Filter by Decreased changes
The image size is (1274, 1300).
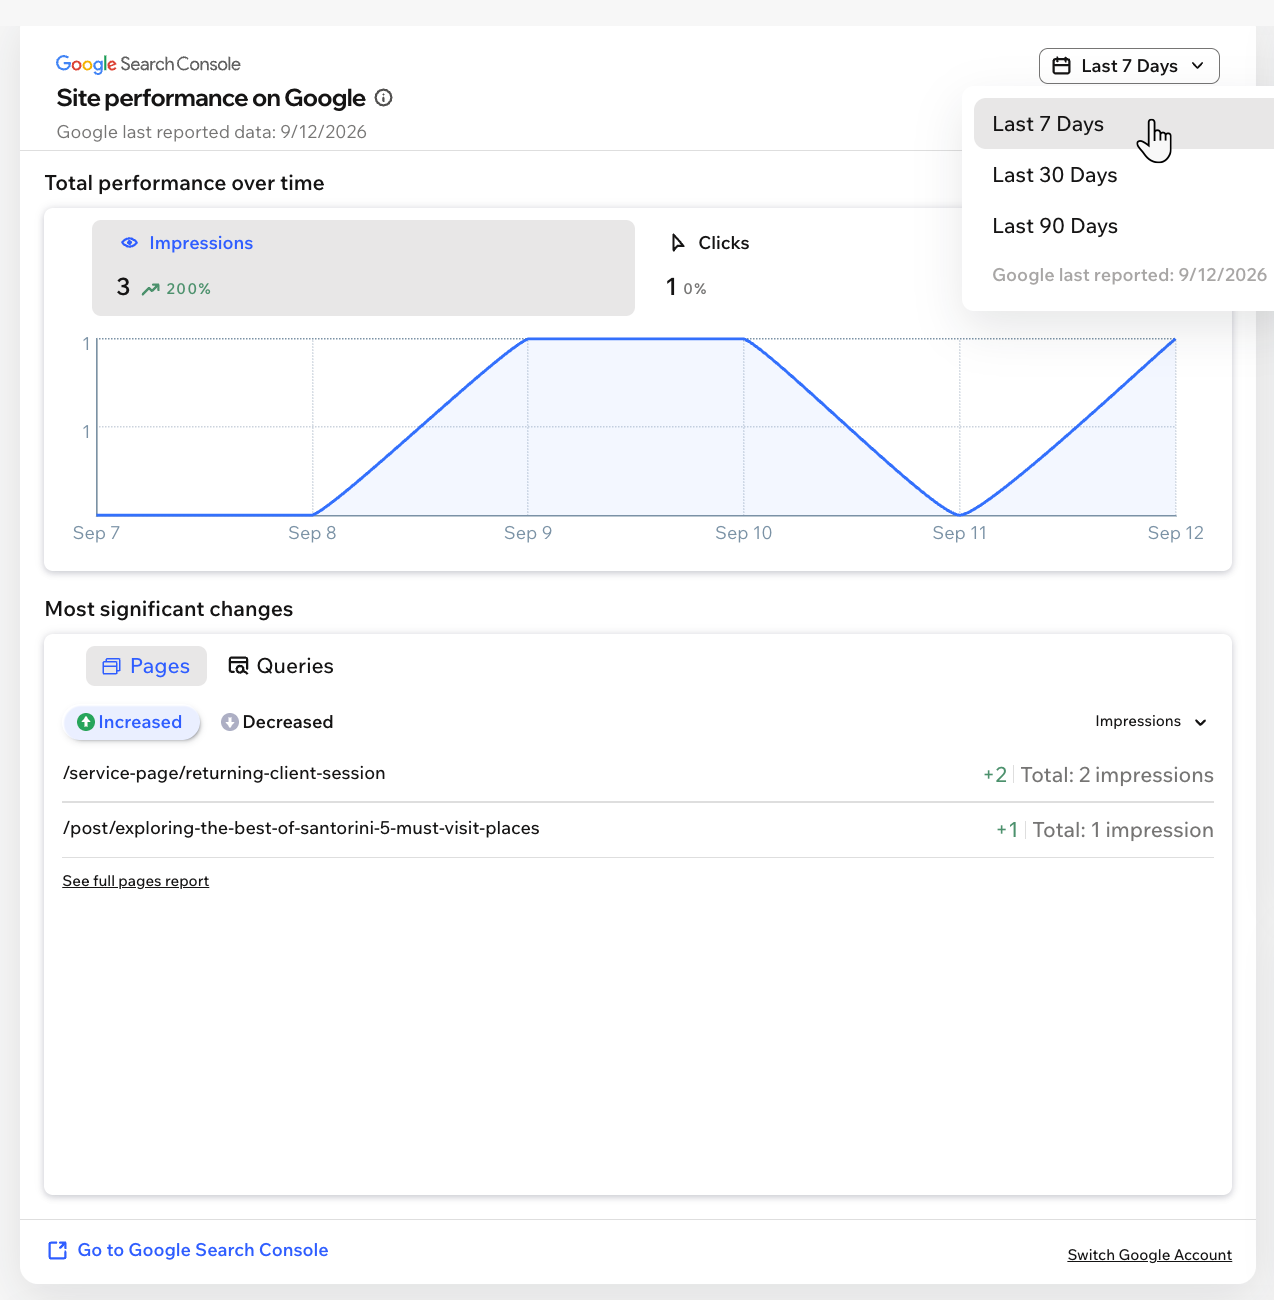tap(277, 722)
